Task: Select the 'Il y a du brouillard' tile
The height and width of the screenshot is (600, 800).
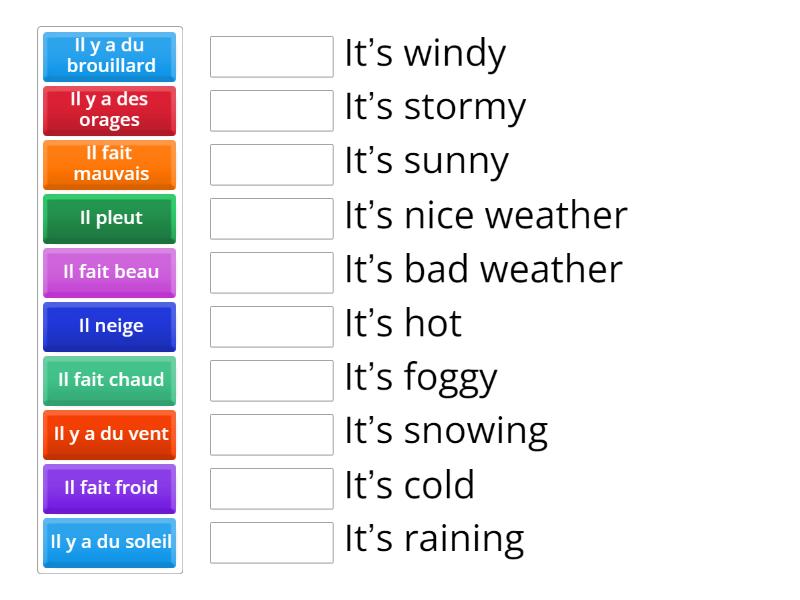Action: click(108, 57)
